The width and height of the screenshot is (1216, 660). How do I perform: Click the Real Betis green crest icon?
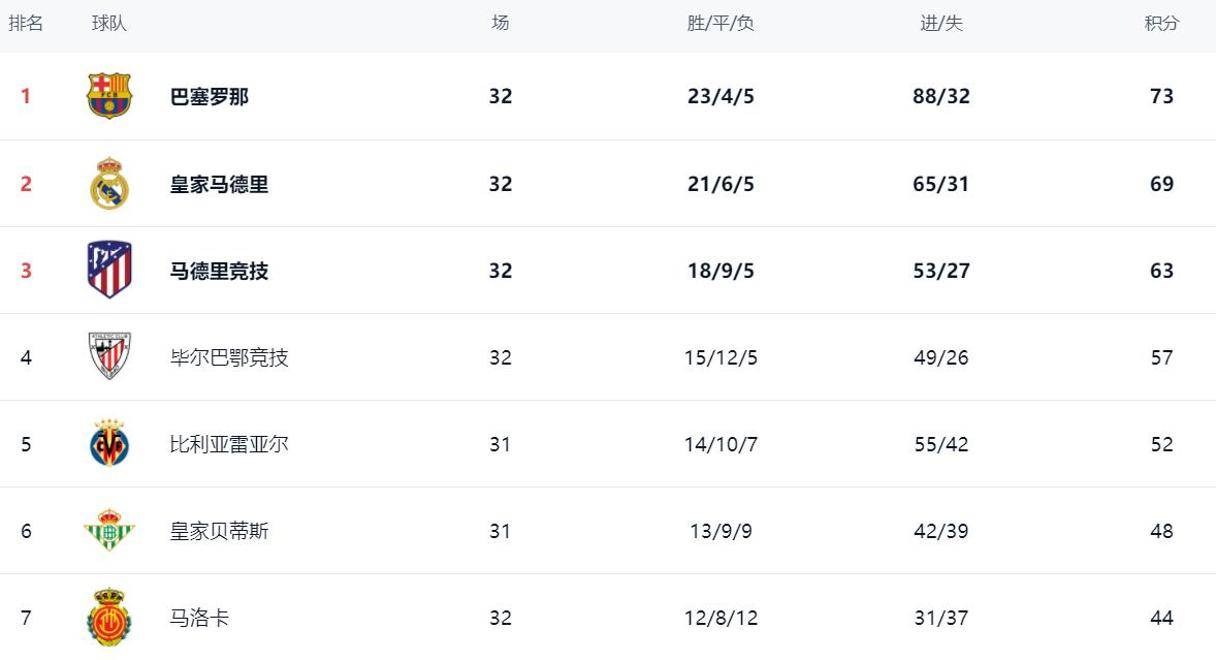coord(109,531)
